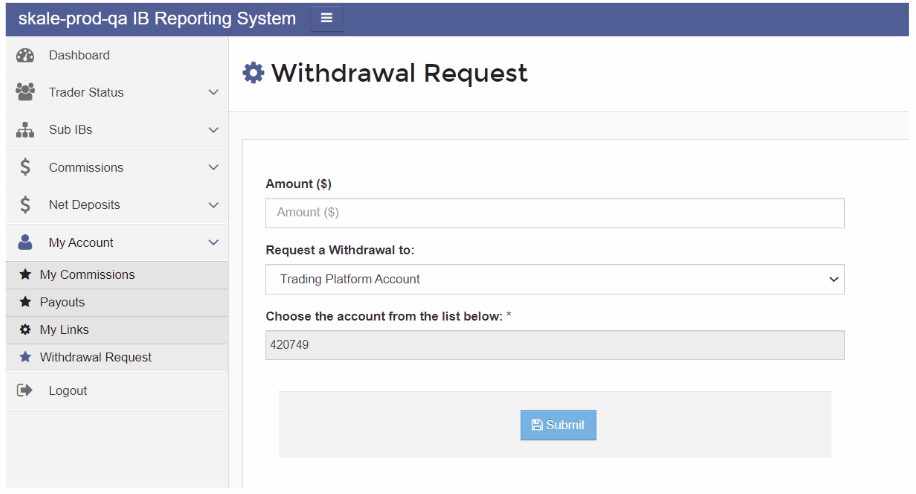This screenshot has height=494, width=916.
Task: Open My Commissions menu item
Action: point(87,275)
